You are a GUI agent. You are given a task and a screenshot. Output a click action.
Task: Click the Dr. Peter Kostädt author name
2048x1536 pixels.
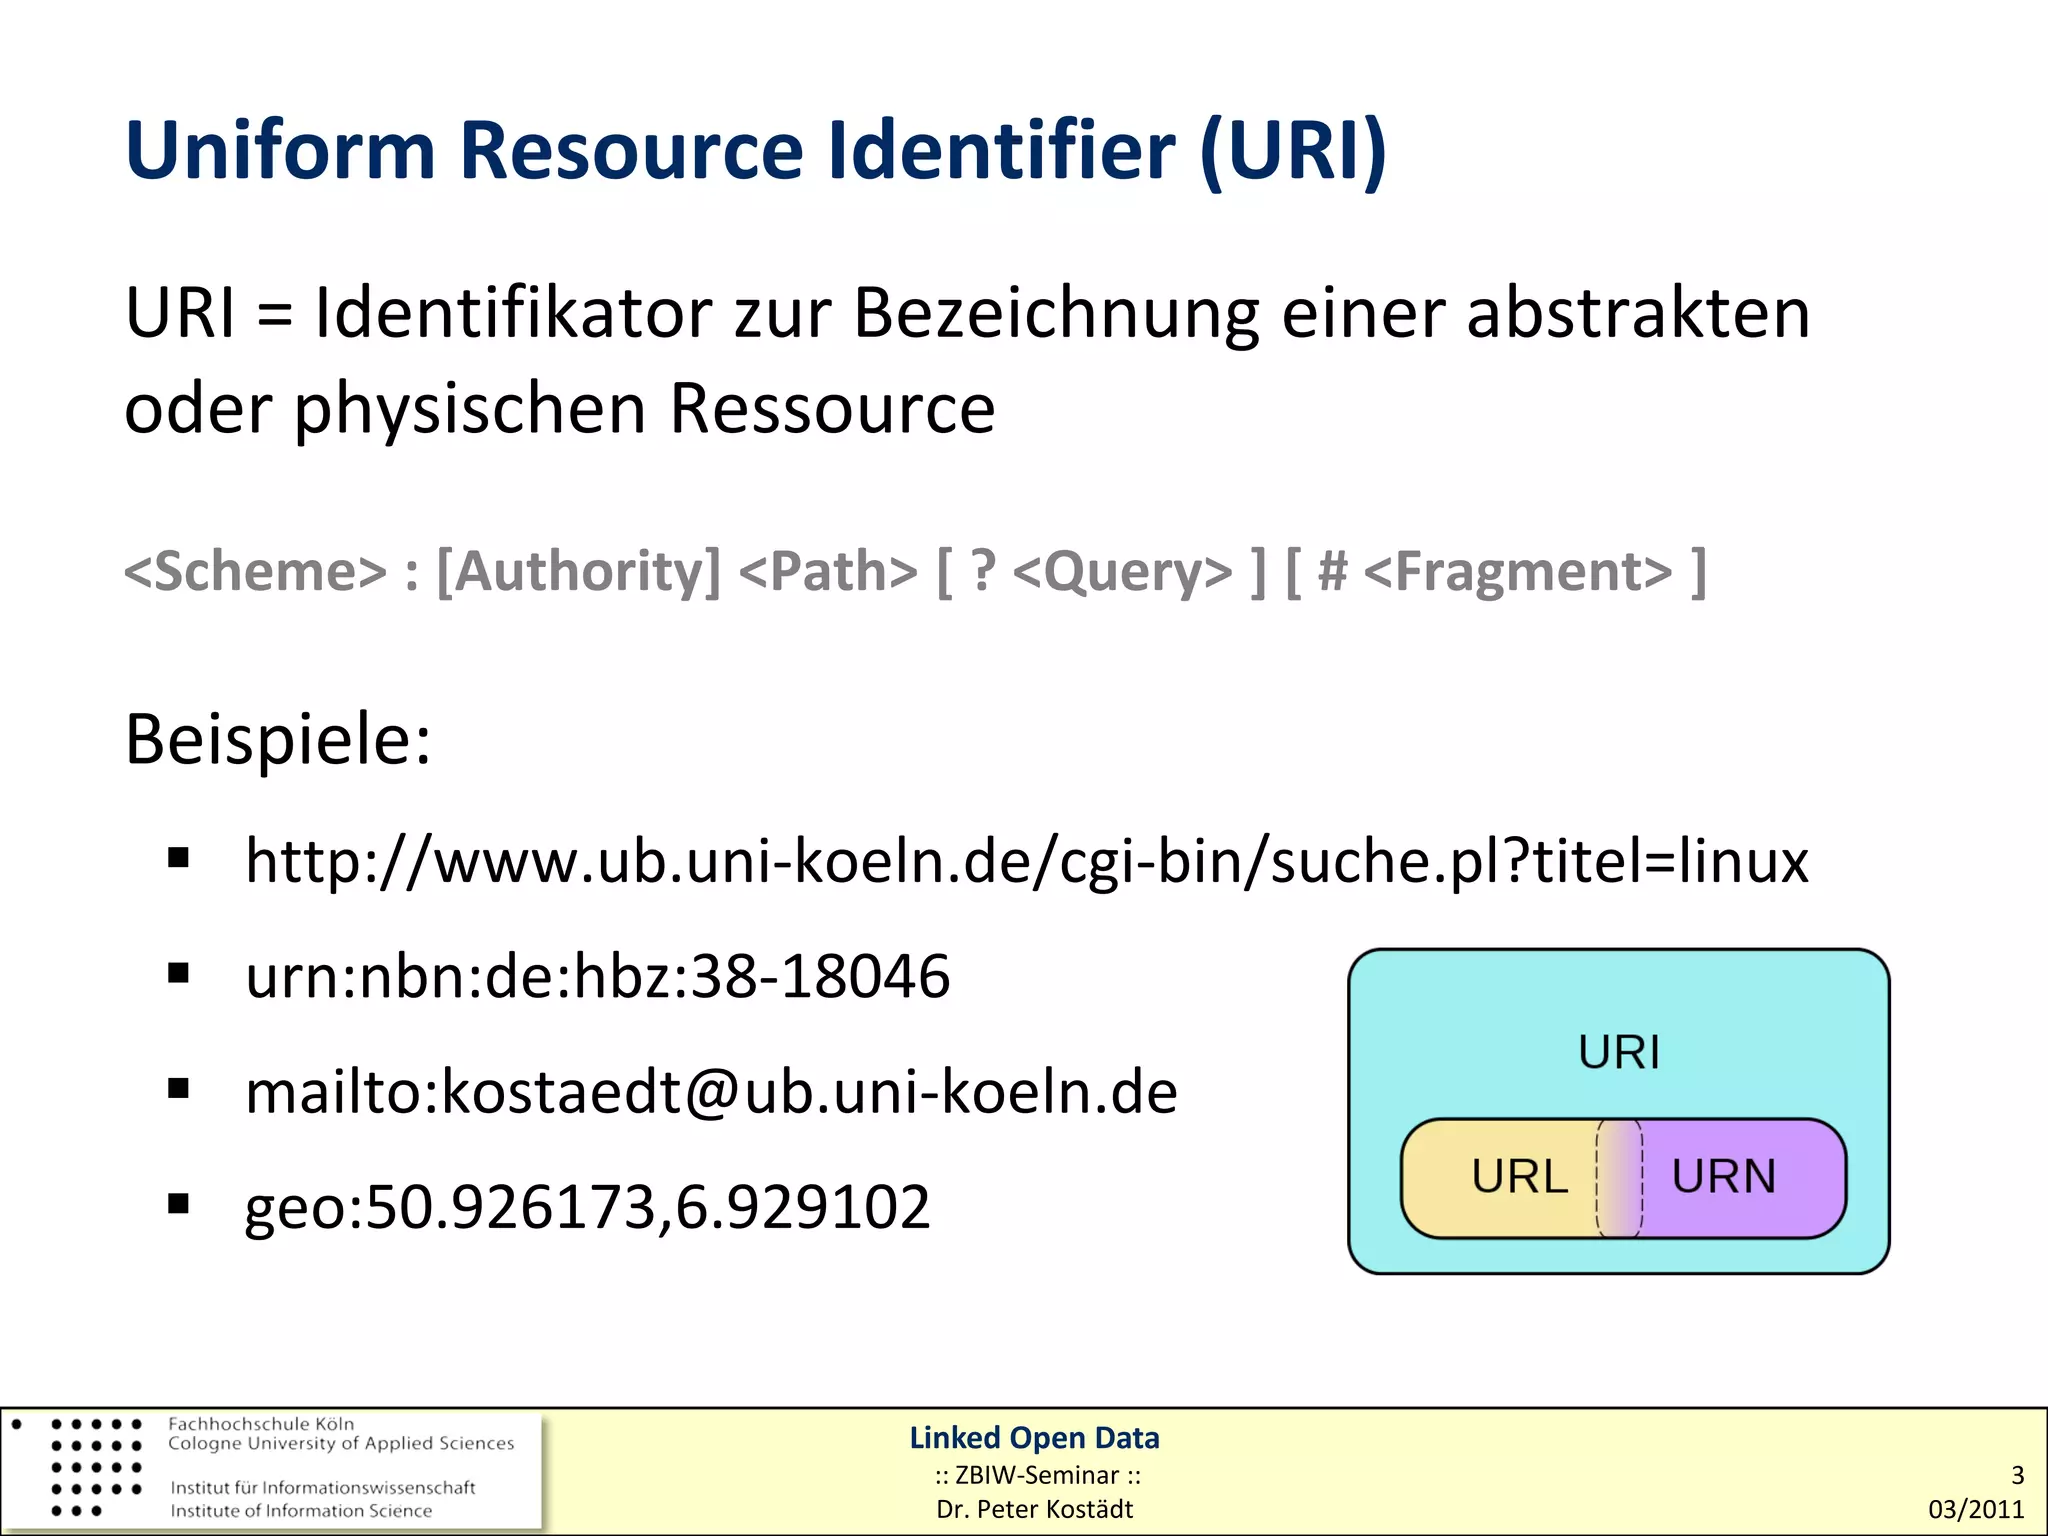coord(1034,1509)
